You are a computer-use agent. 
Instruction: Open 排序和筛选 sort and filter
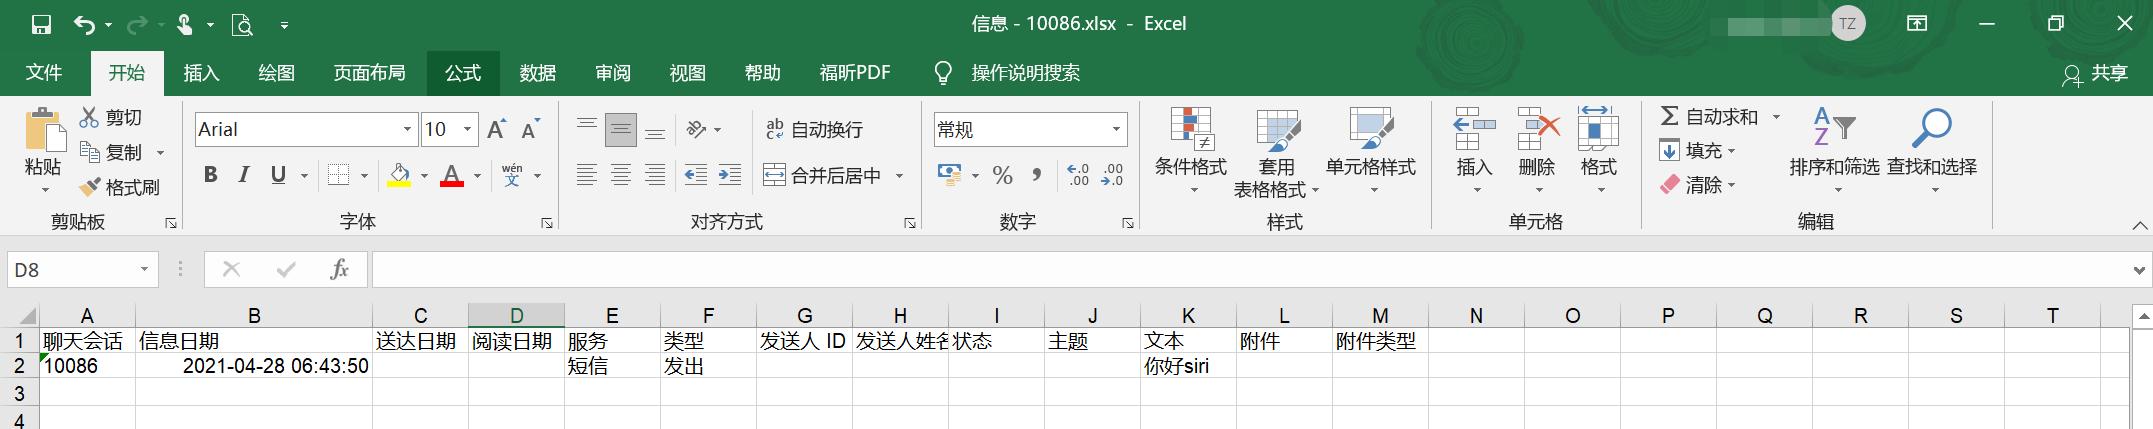1835,151
